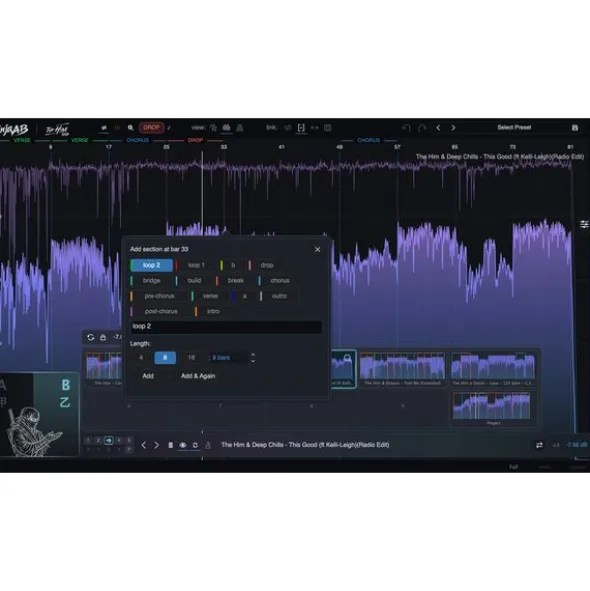Open the settings sliders icon at right edge
Image resolution: width=590 pixels, height=591 pixels.
coord(584,224)
